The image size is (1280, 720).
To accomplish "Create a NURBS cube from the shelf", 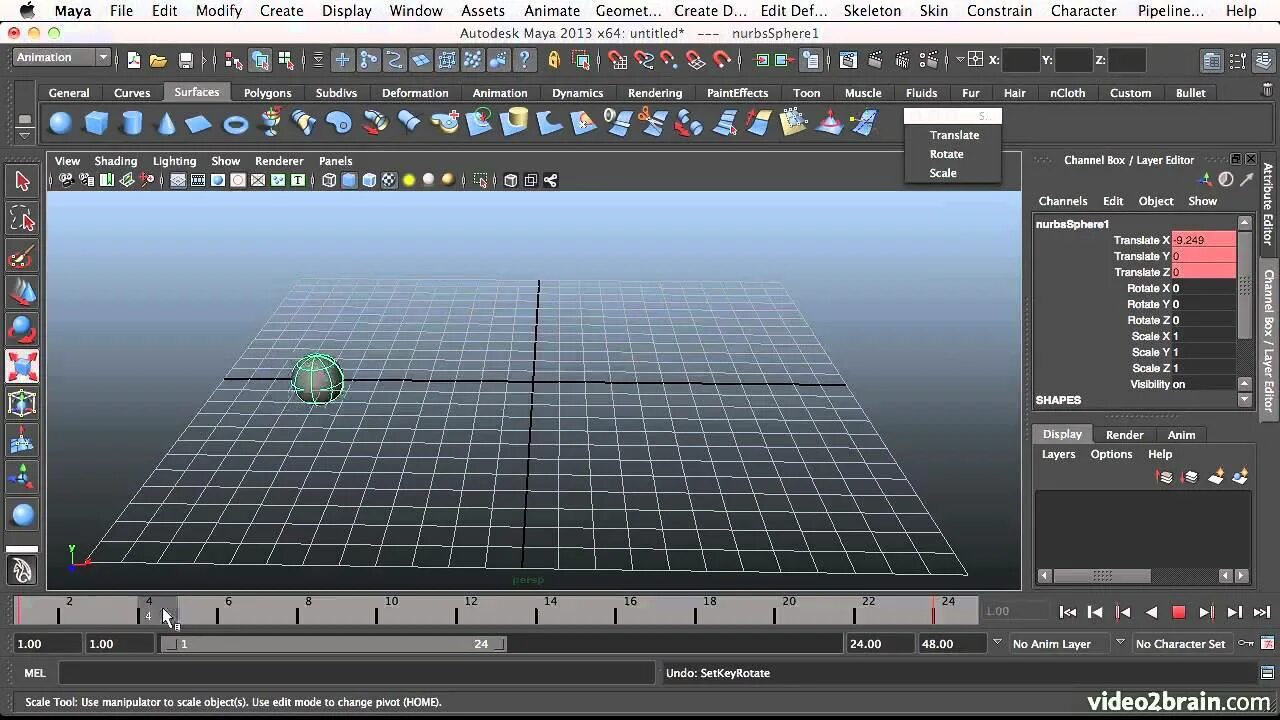I will 96,123.
